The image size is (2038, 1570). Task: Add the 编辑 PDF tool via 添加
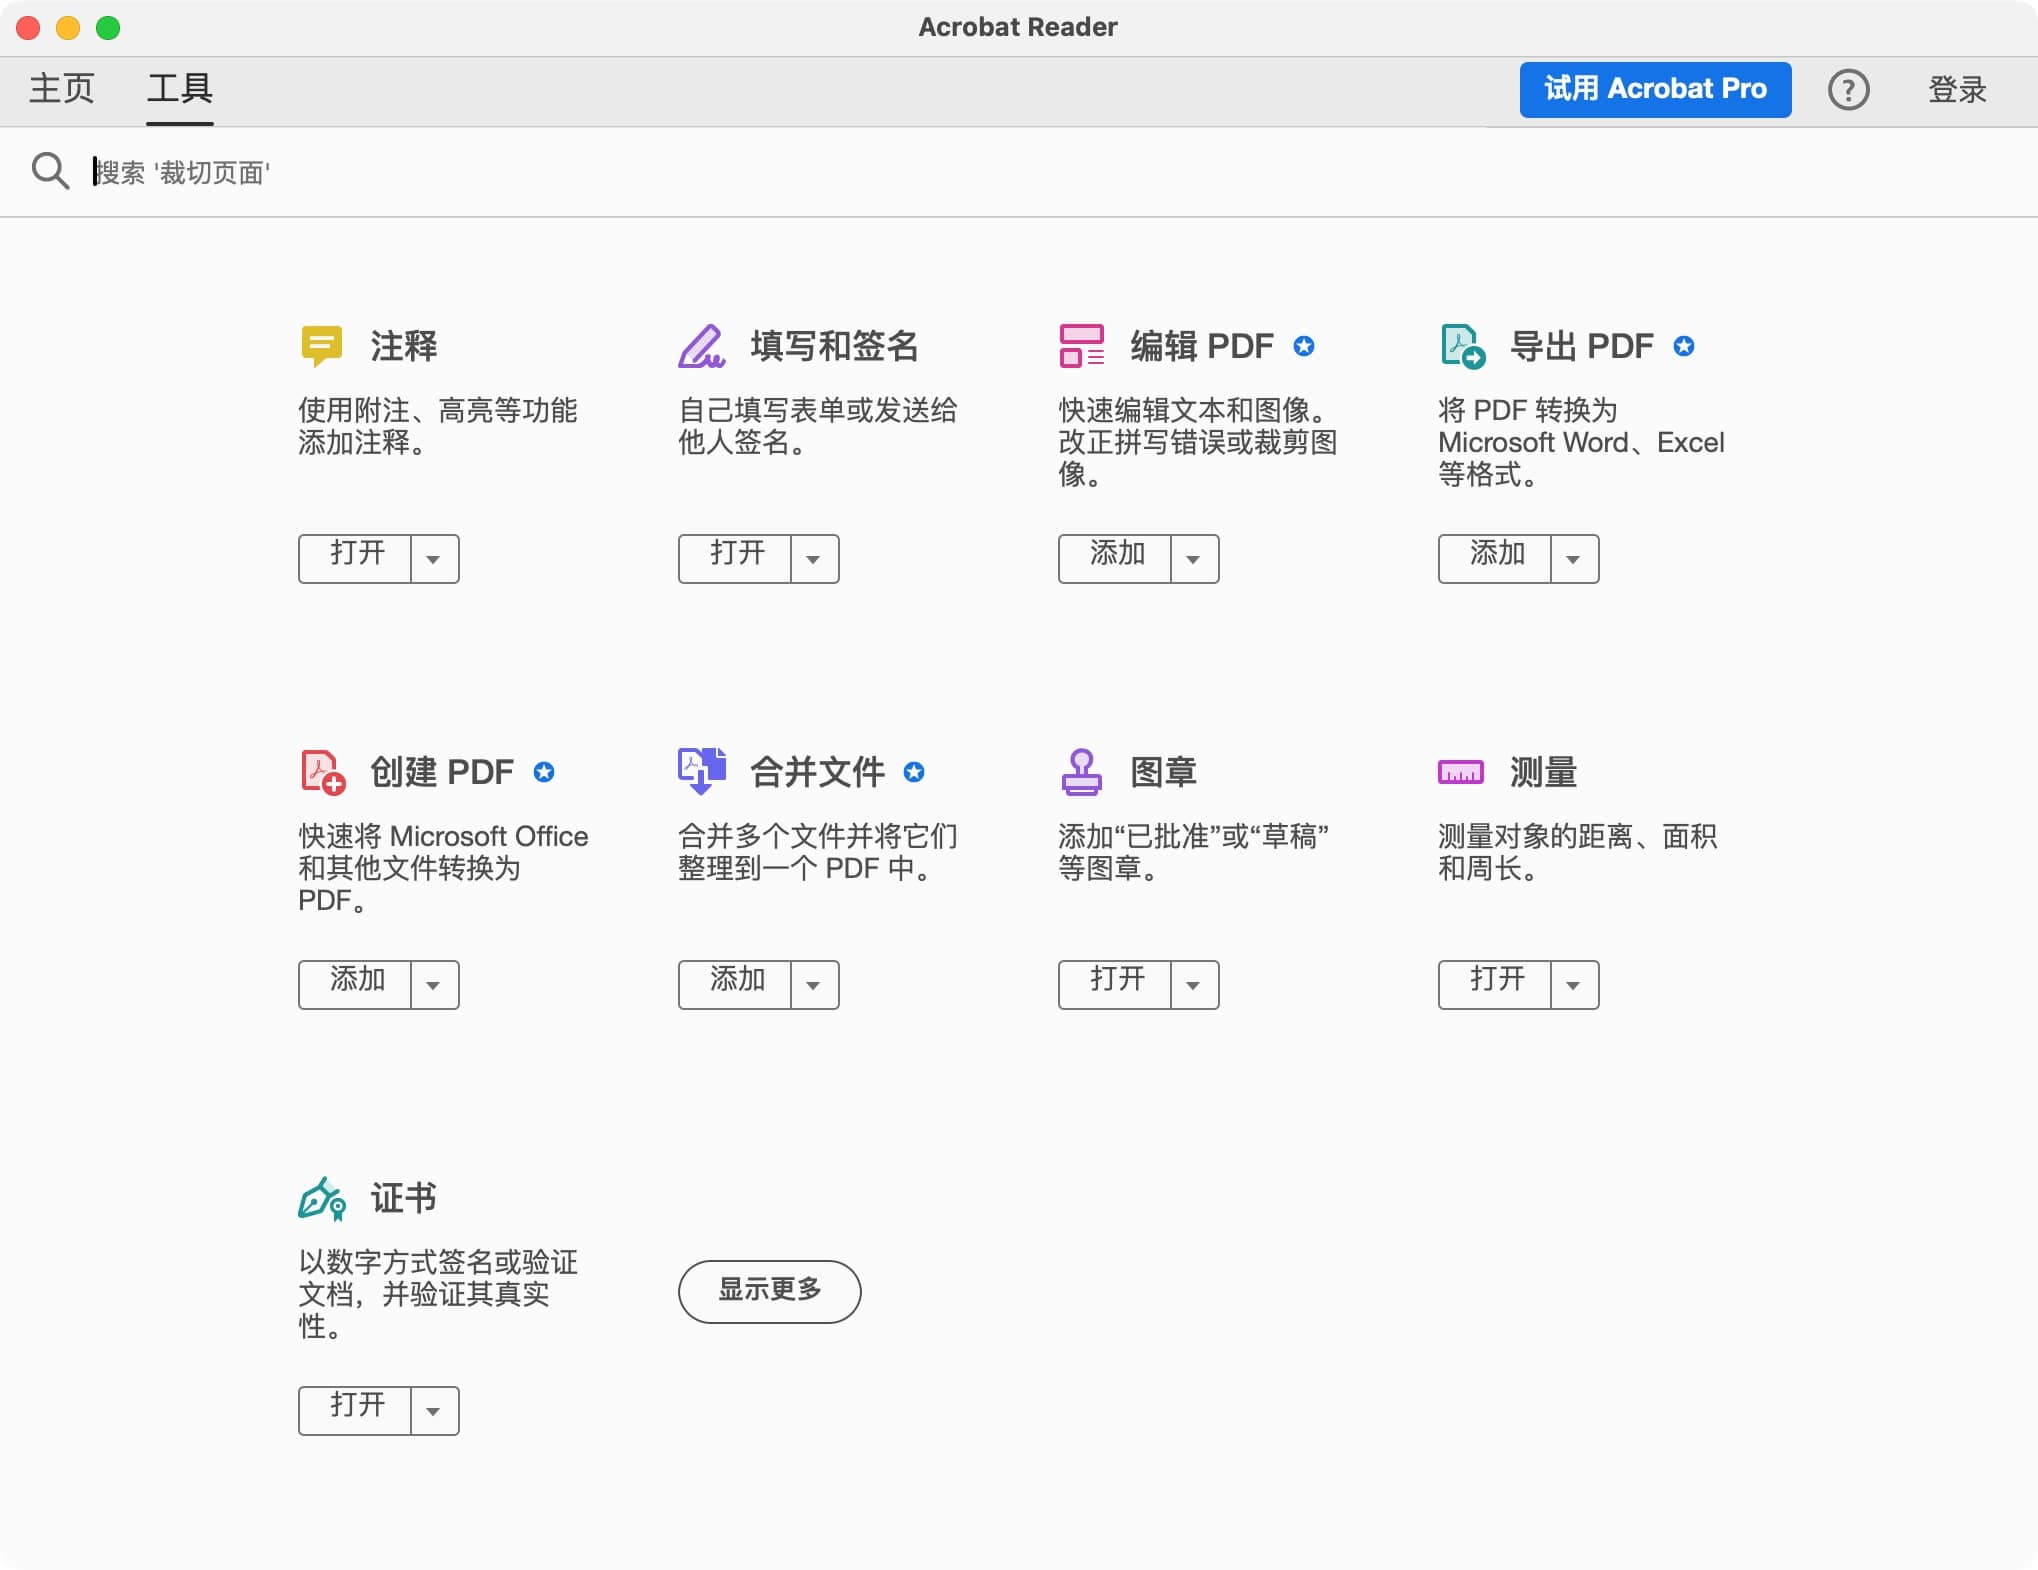tap(1115, 559)
